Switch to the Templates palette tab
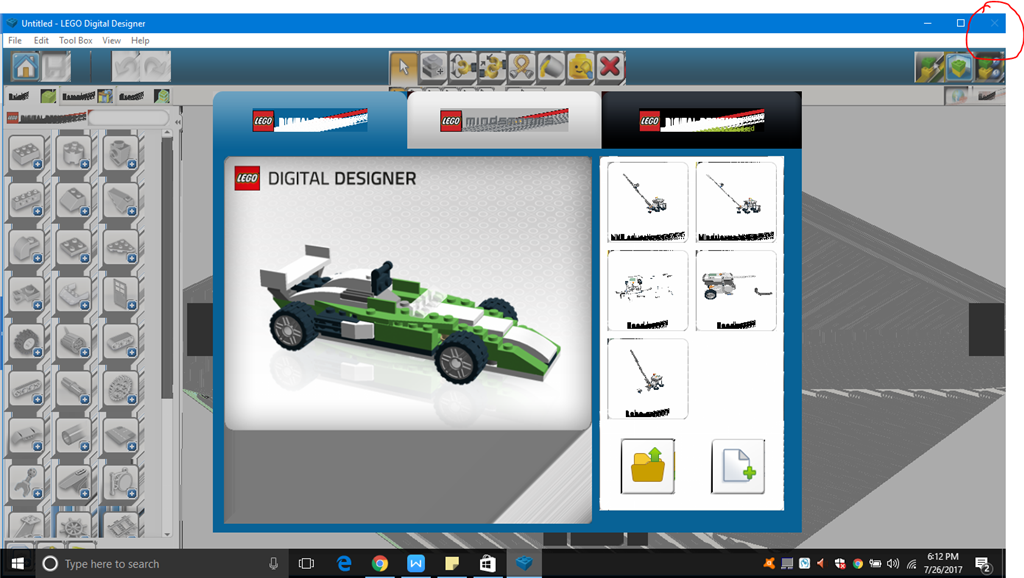This screenshot has height=578, width=1024. click(88, 97)
